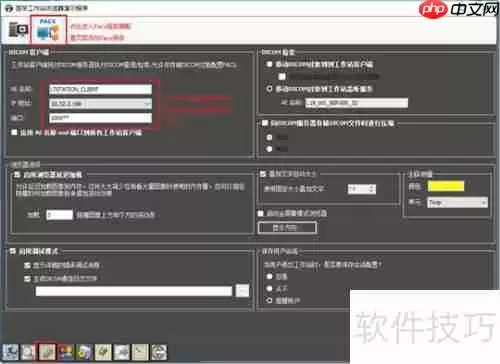The height and width of the screenshot is (364, 500).
Task: Toggle the image cache group checkbox
Action: pyautogui.click(x=17, y=175)
